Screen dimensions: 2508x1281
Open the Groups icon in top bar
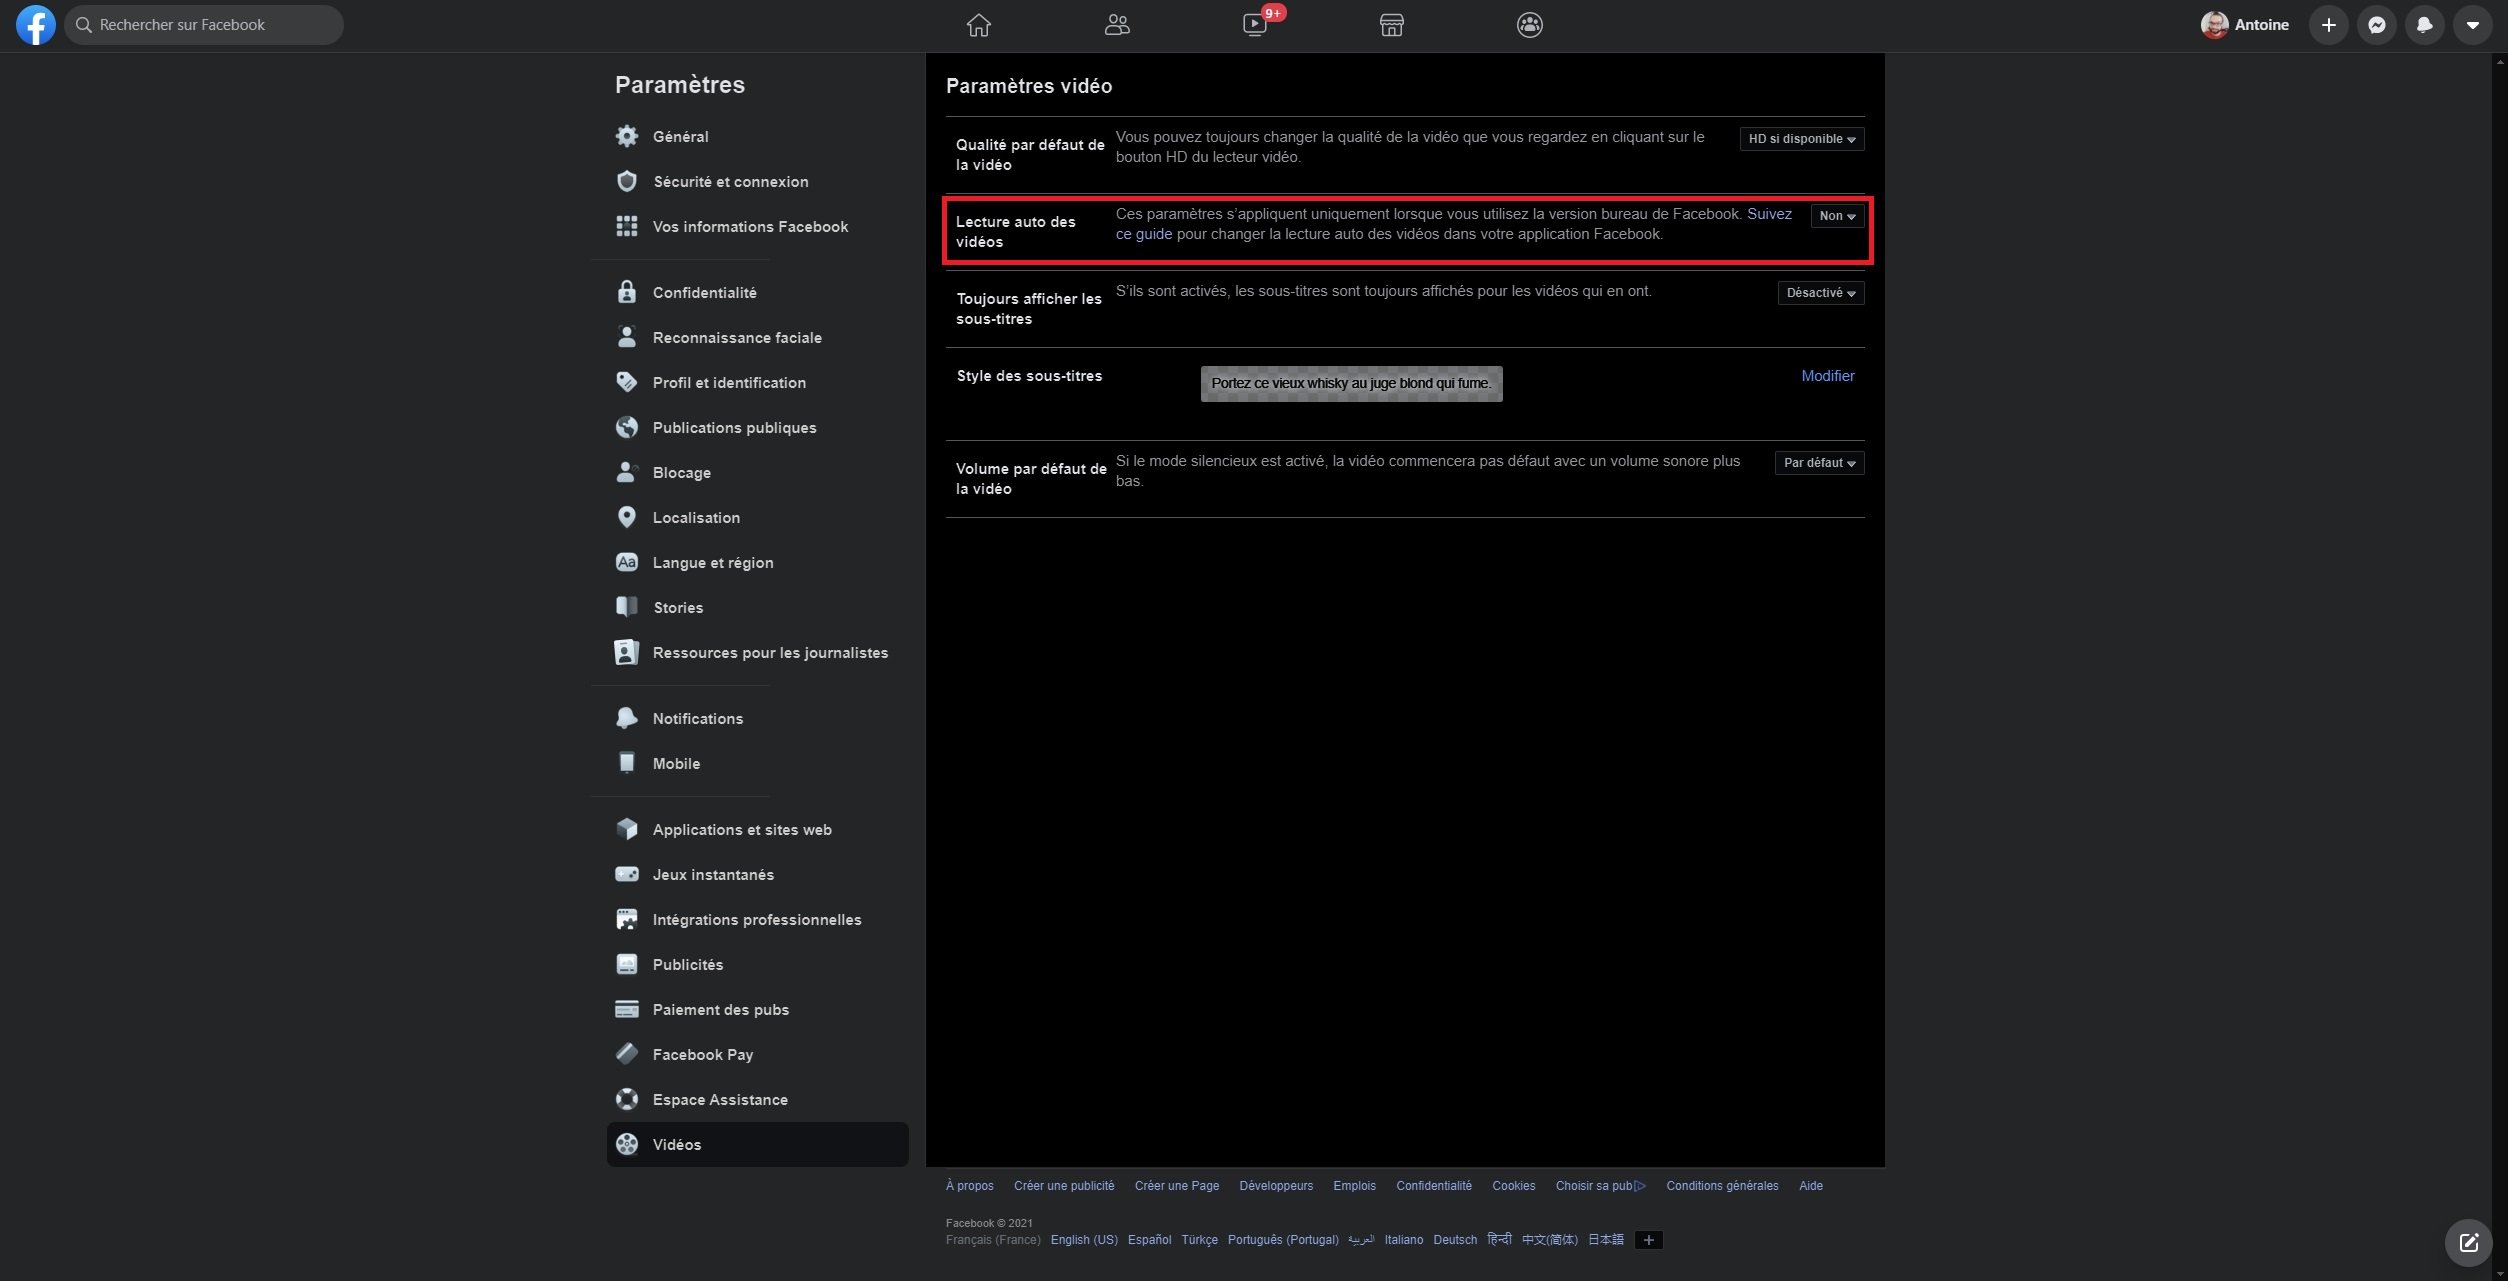(x=1529, y=25)
